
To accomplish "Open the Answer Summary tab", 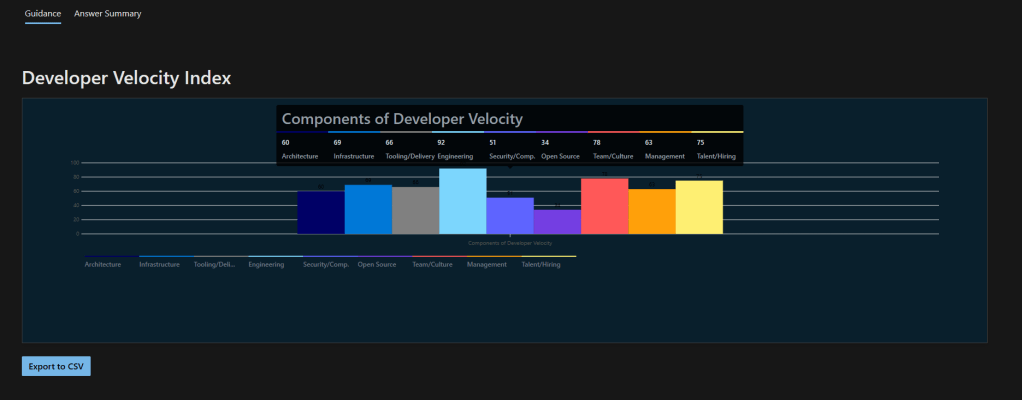I will coord(107,14).
